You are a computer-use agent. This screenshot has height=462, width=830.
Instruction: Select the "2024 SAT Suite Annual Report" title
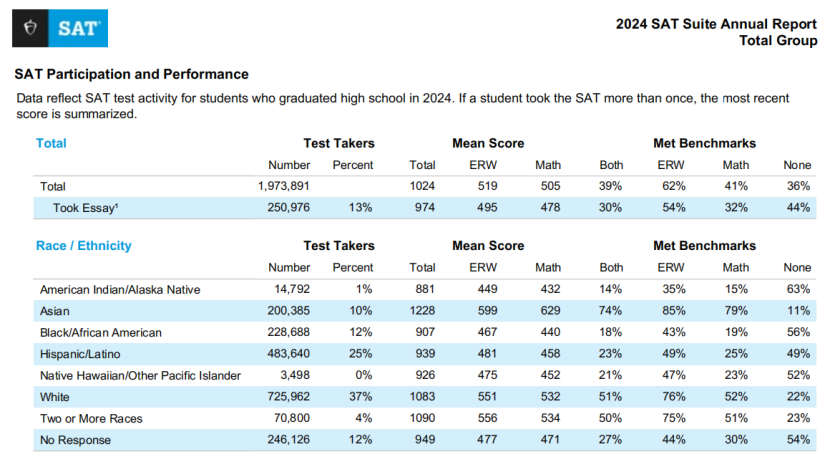(716, 23)
